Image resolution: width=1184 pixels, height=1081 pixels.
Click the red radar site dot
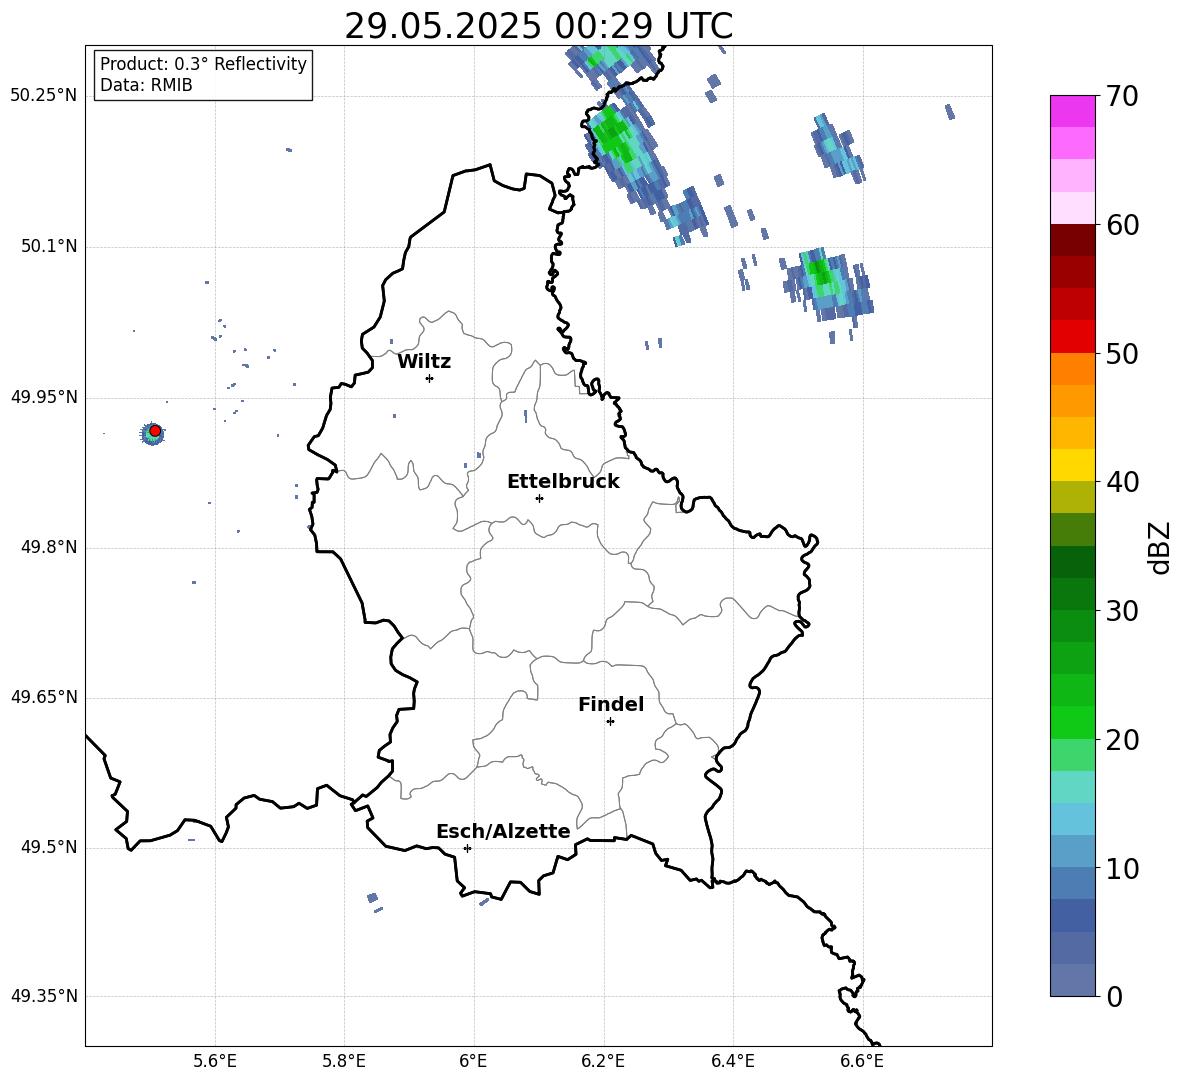(x=155, y=430)
